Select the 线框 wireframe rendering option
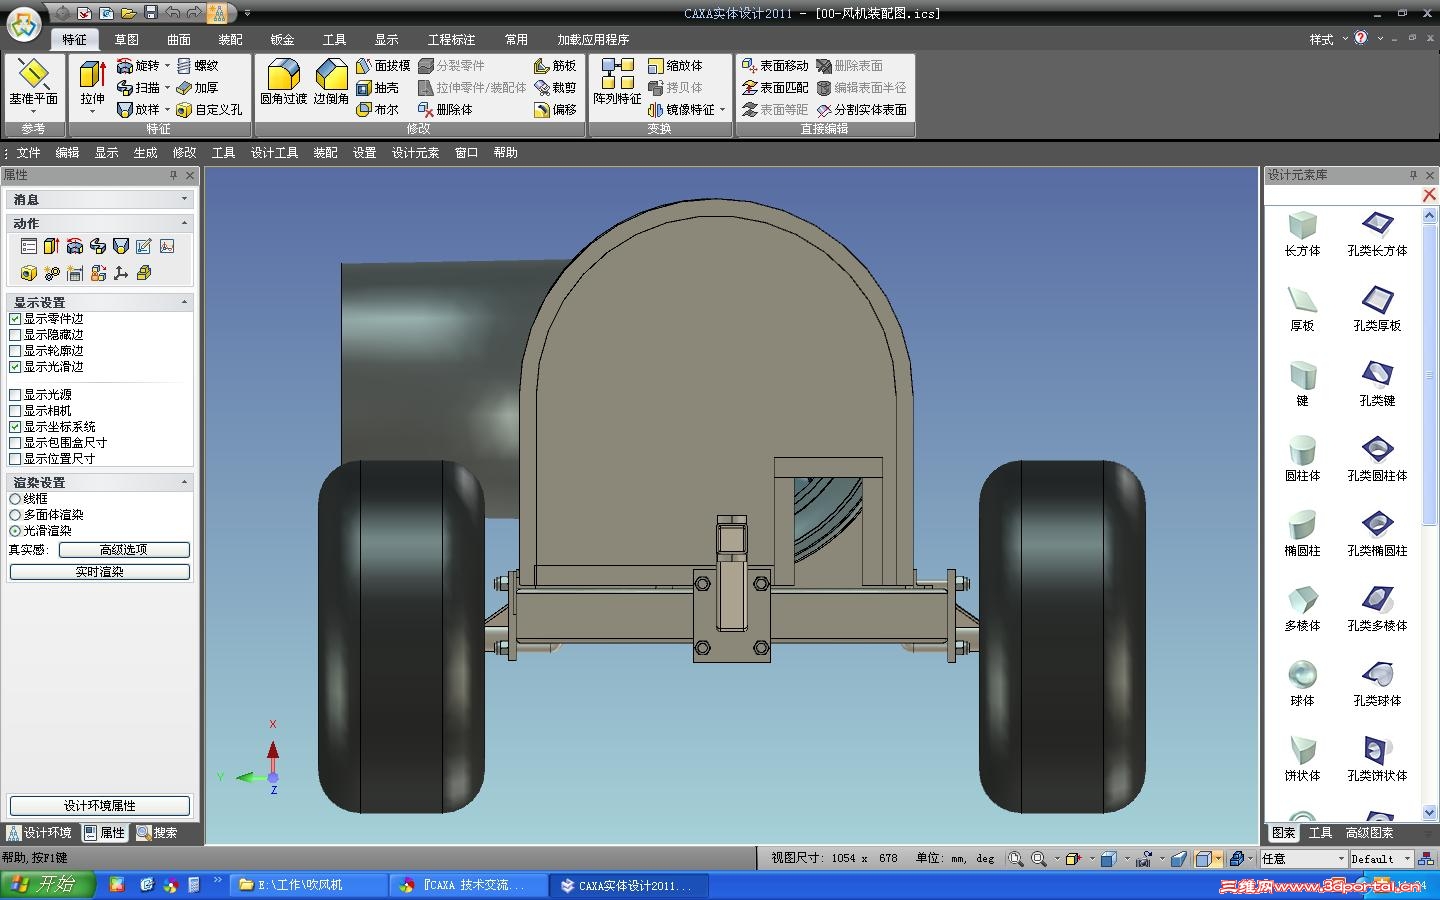Viewport: 1440px width, 900px height. click(15, 499)
